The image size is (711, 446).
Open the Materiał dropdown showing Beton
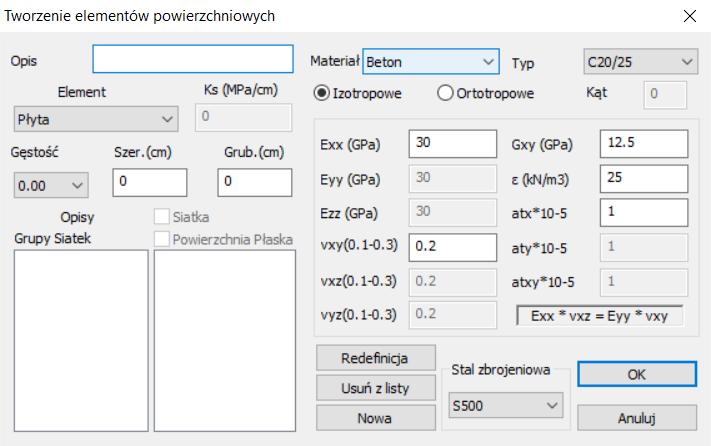click(431, 62)
